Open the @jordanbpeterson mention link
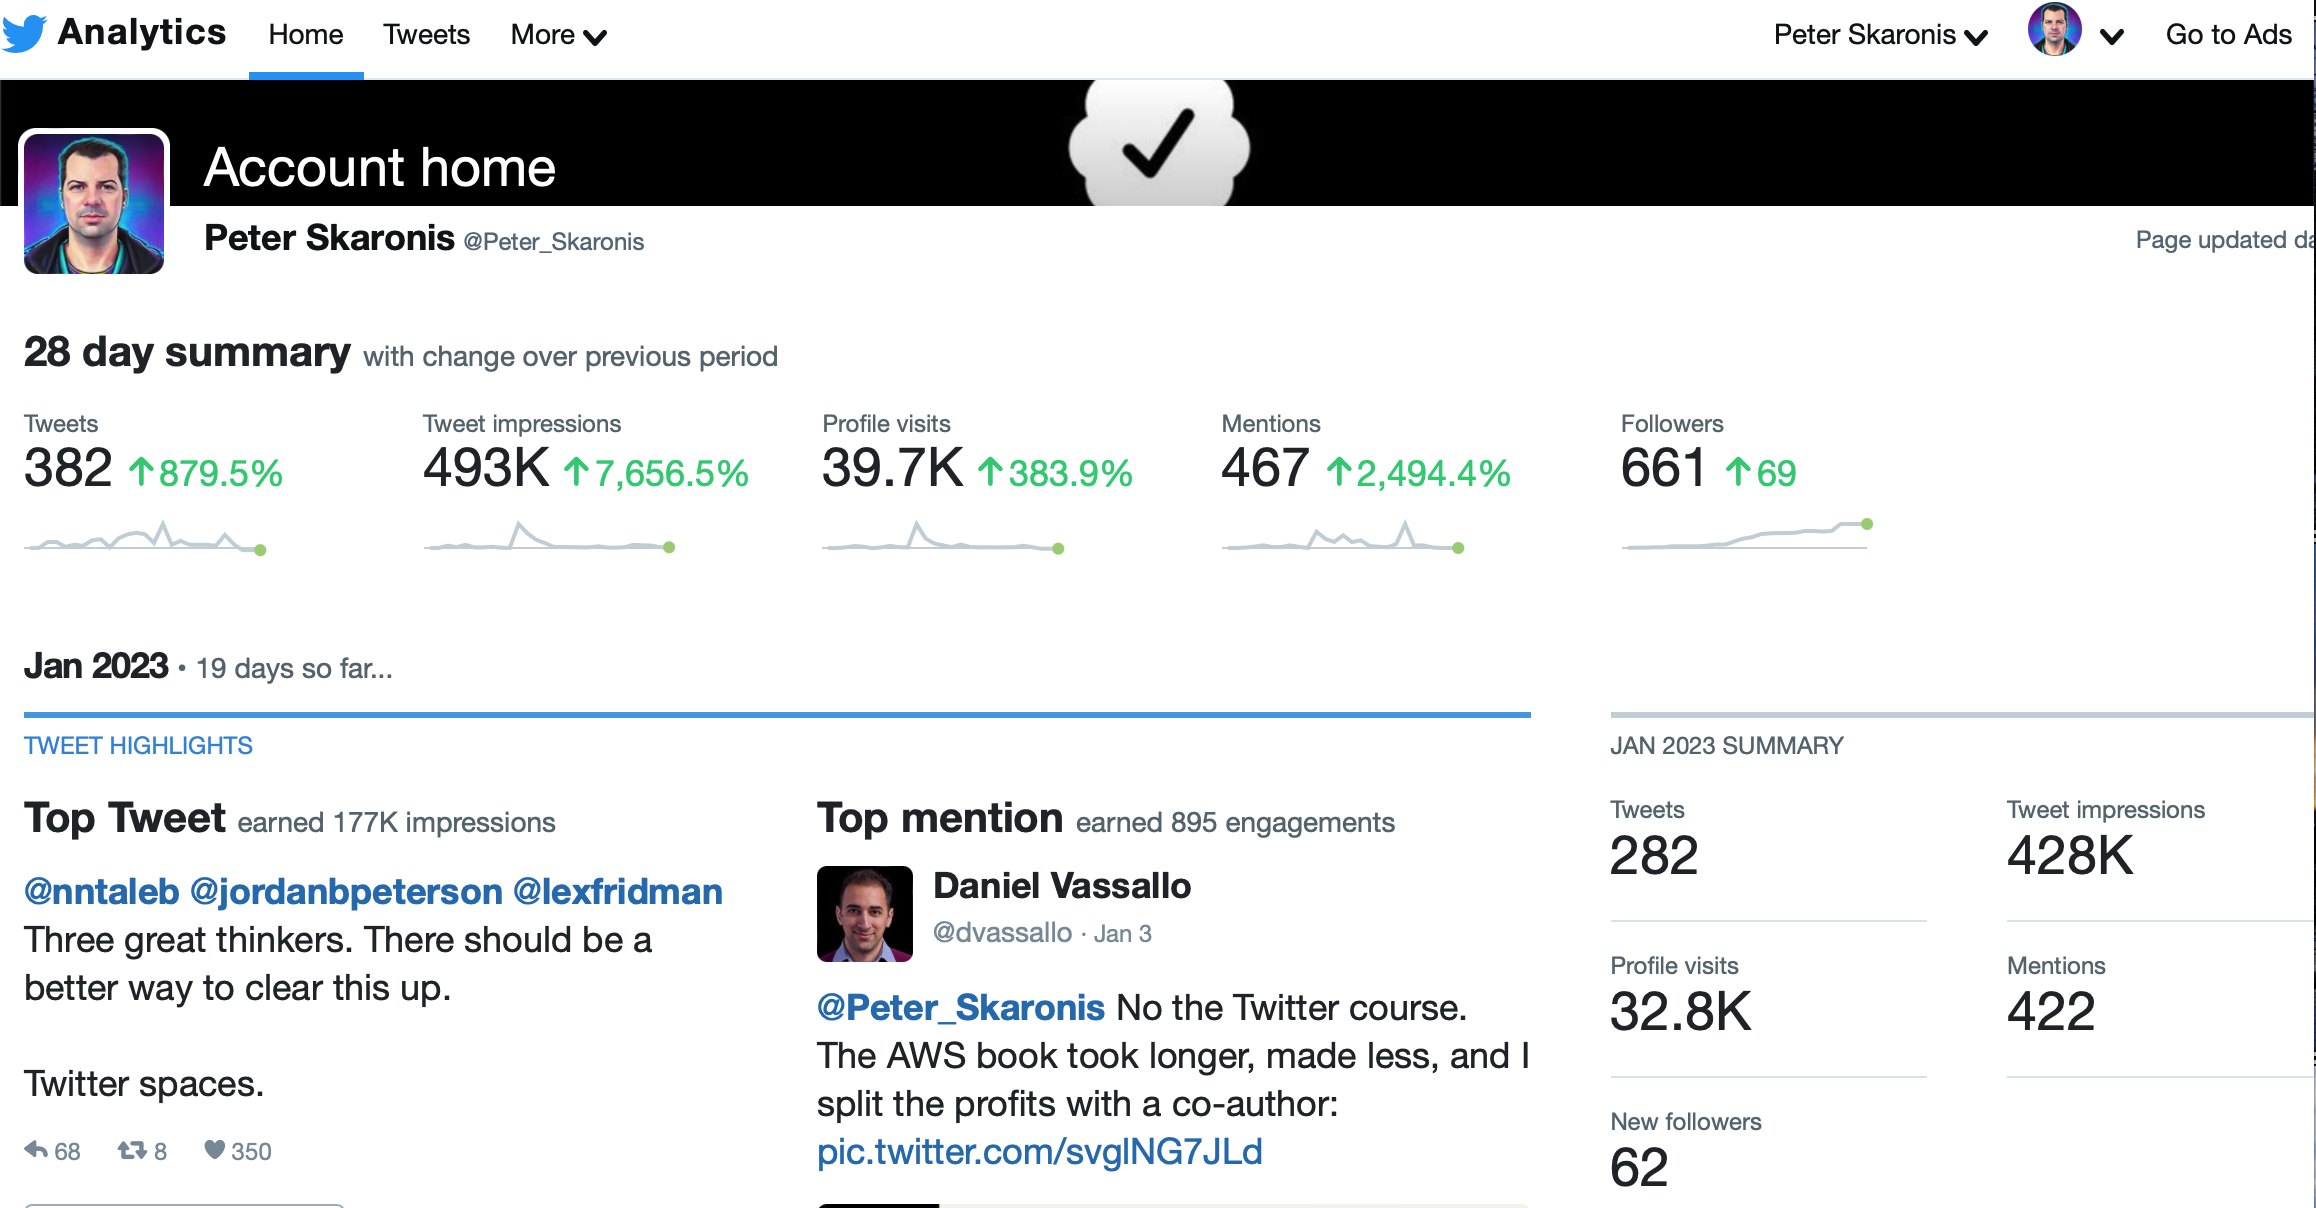This screenshot has height=1208, width=2316. (346, 891)
